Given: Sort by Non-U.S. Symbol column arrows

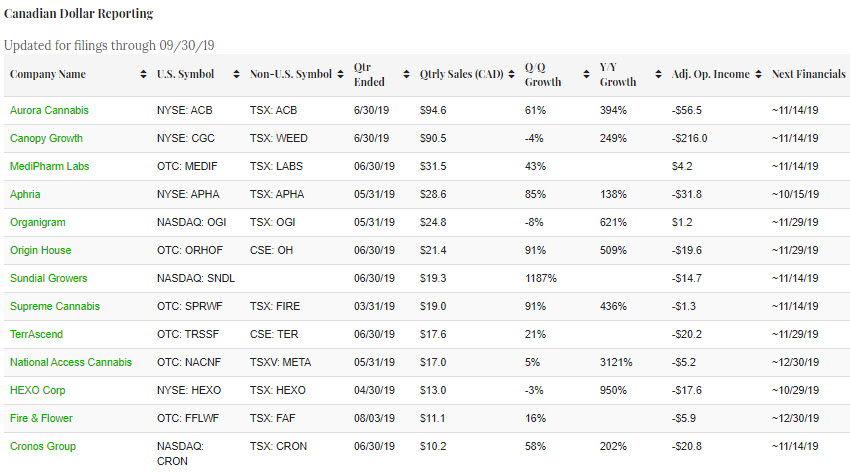Looking at the screenshot, I should click(341, 75).
